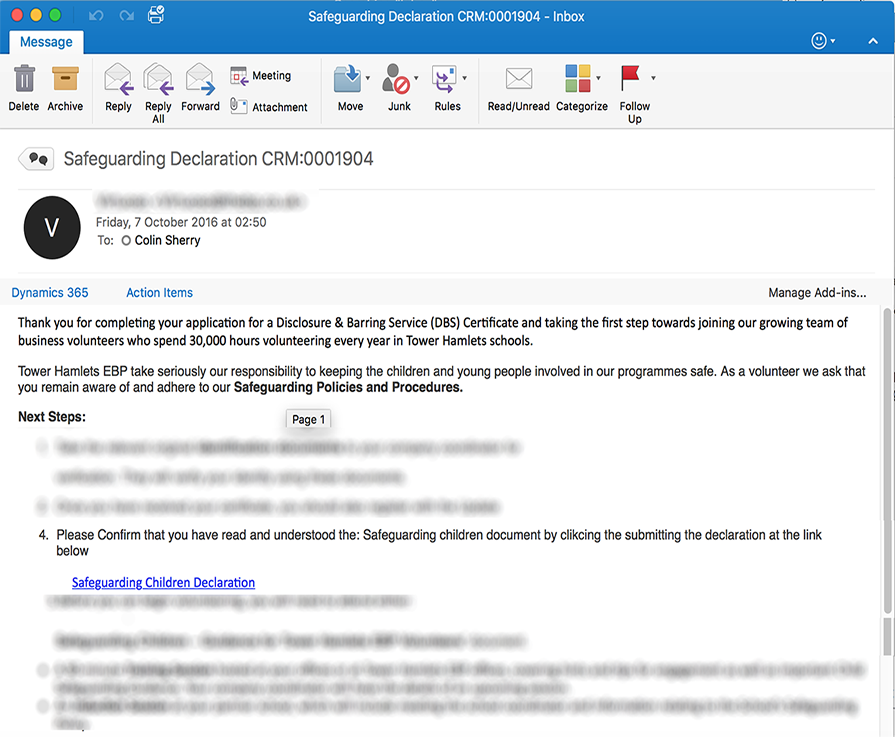Reply to the sender

click(x=117, y=88)
